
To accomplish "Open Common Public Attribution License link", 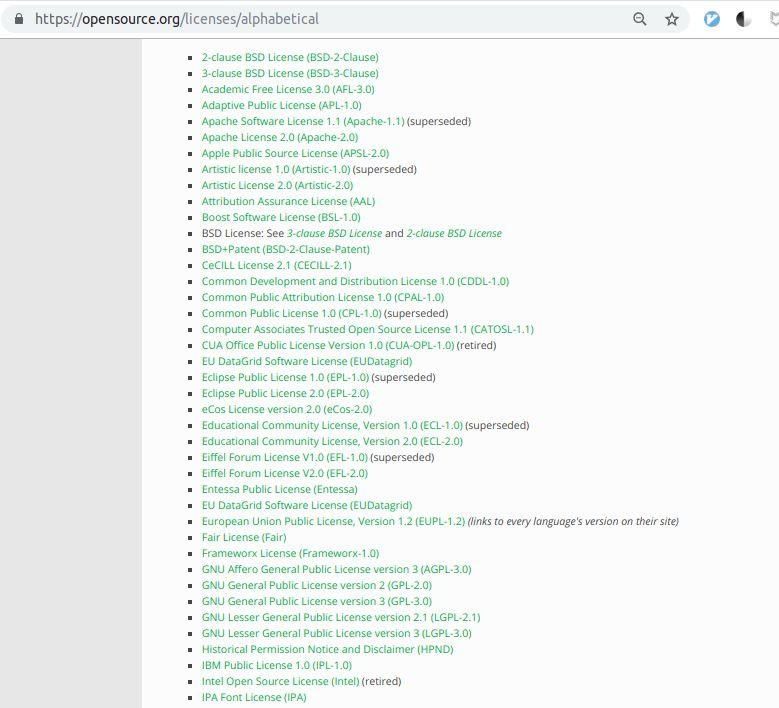I will 322,297.
